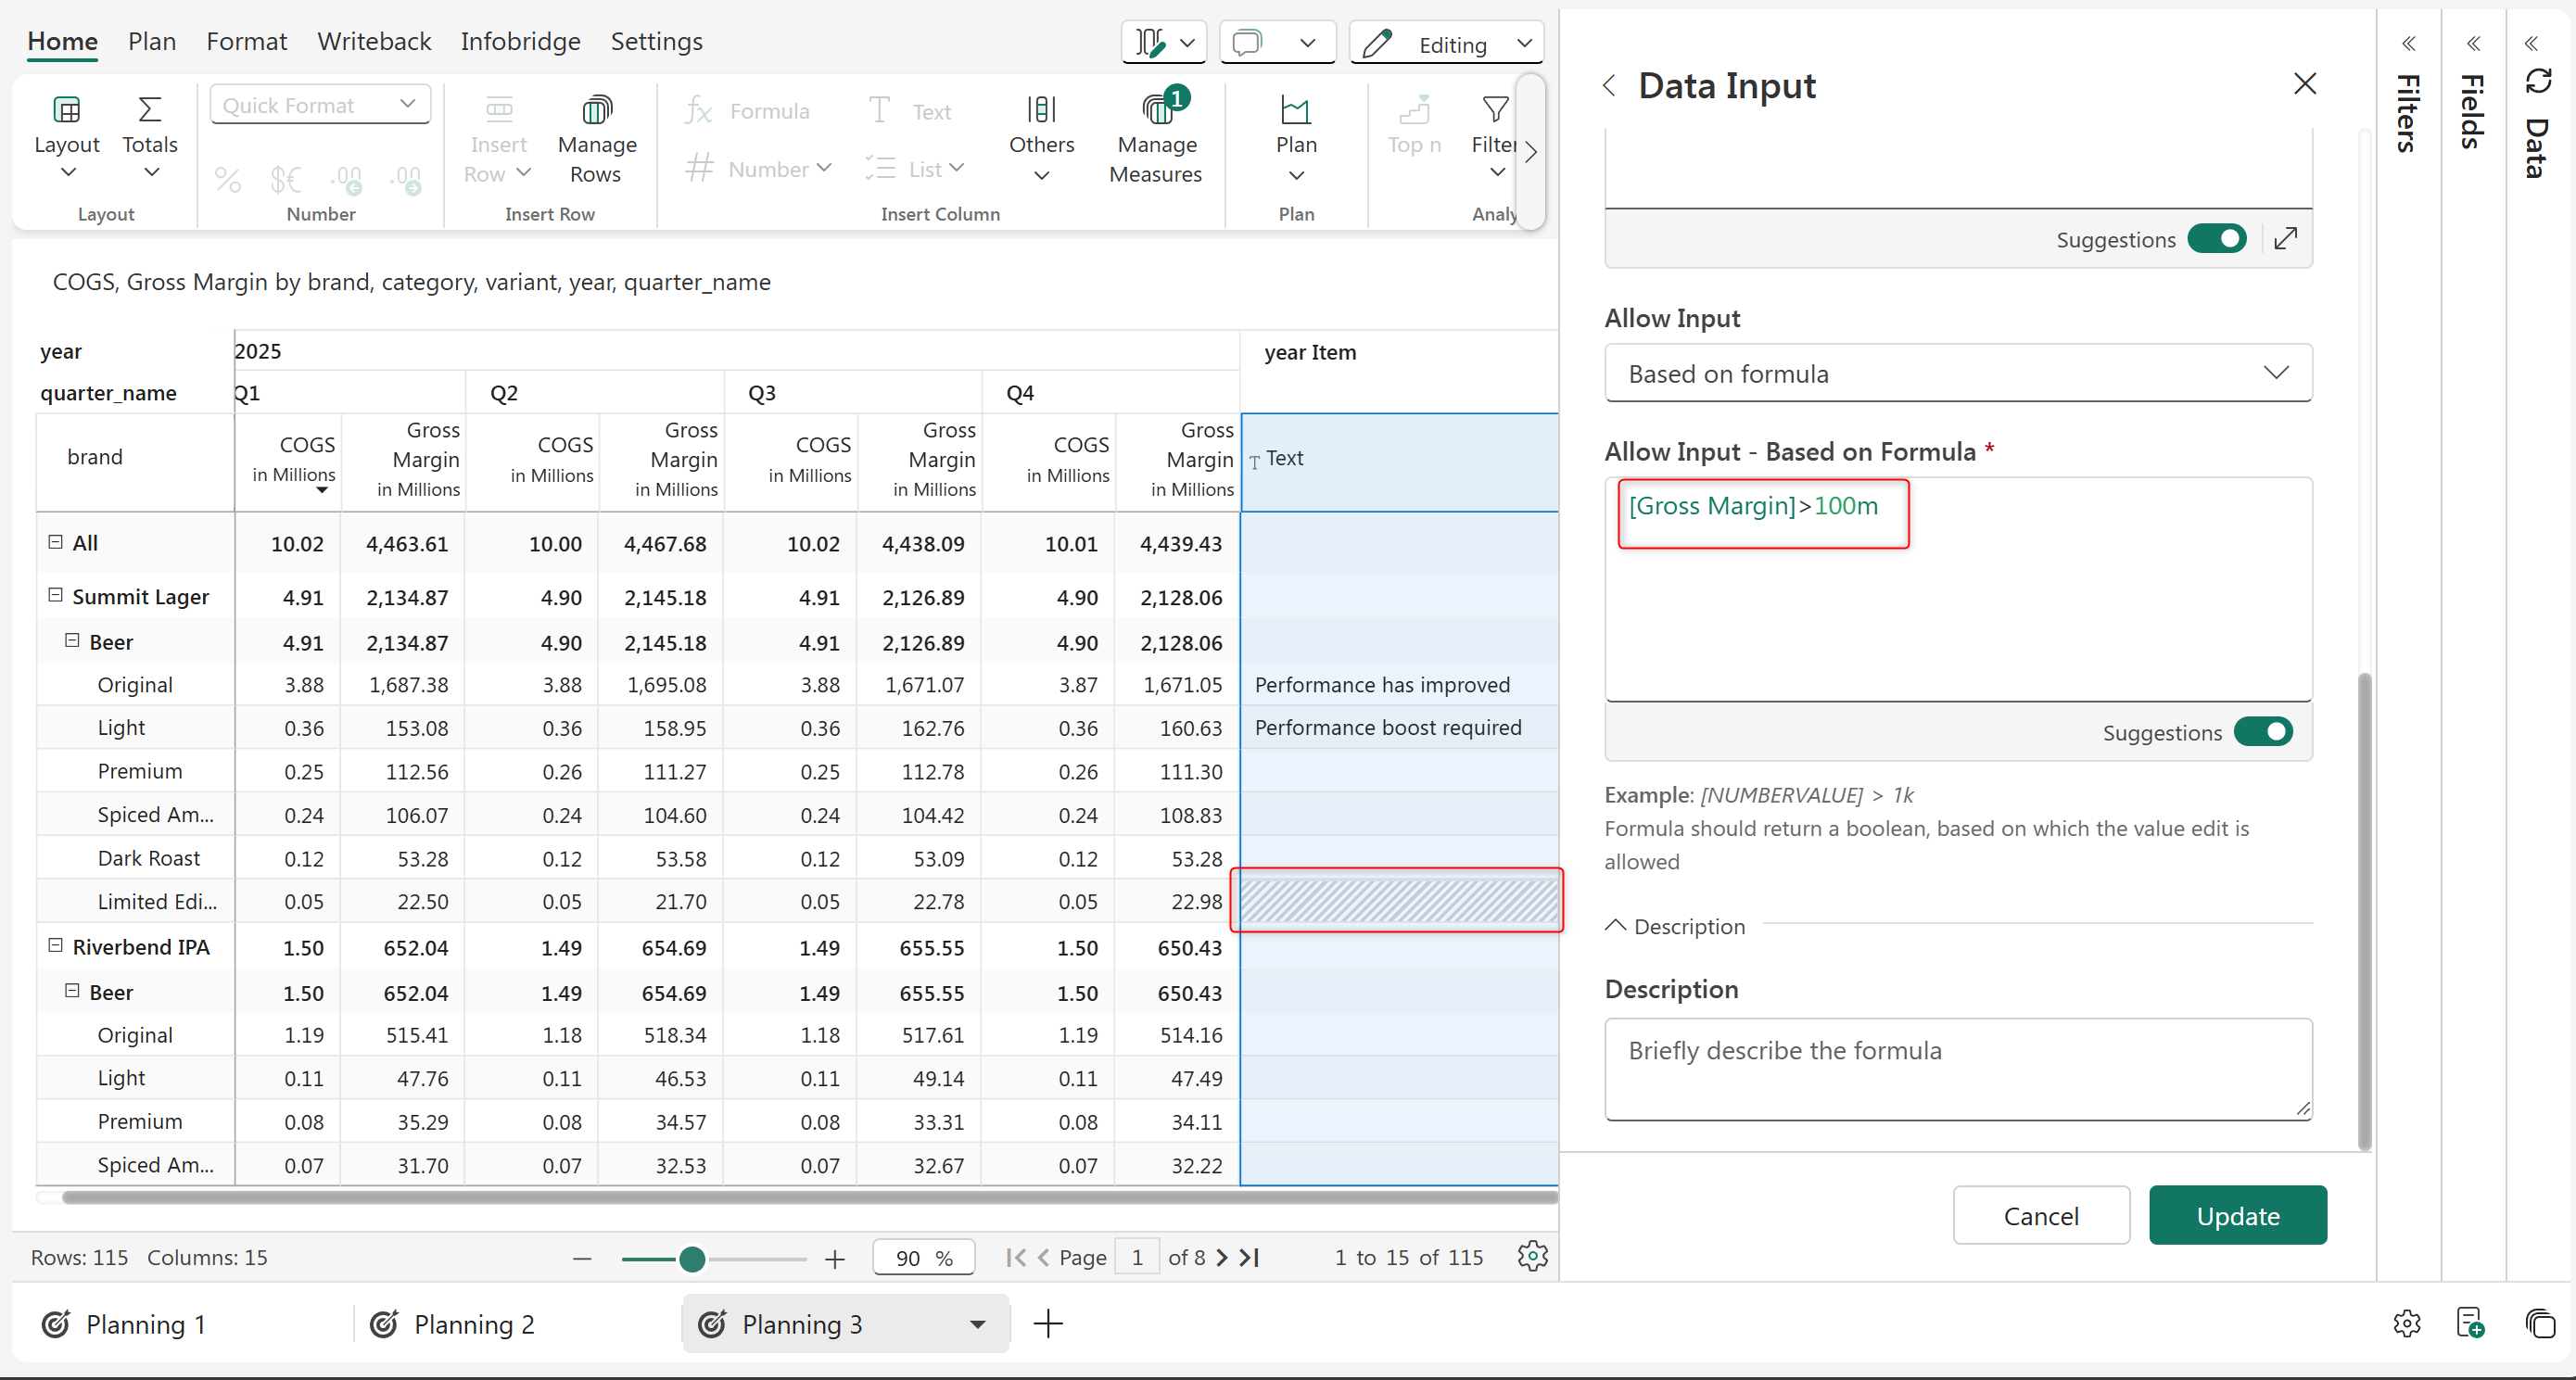Click the Manage Rows icon
The image size is (2576, 1380).
pyautogui.click(x=597, y=110)
